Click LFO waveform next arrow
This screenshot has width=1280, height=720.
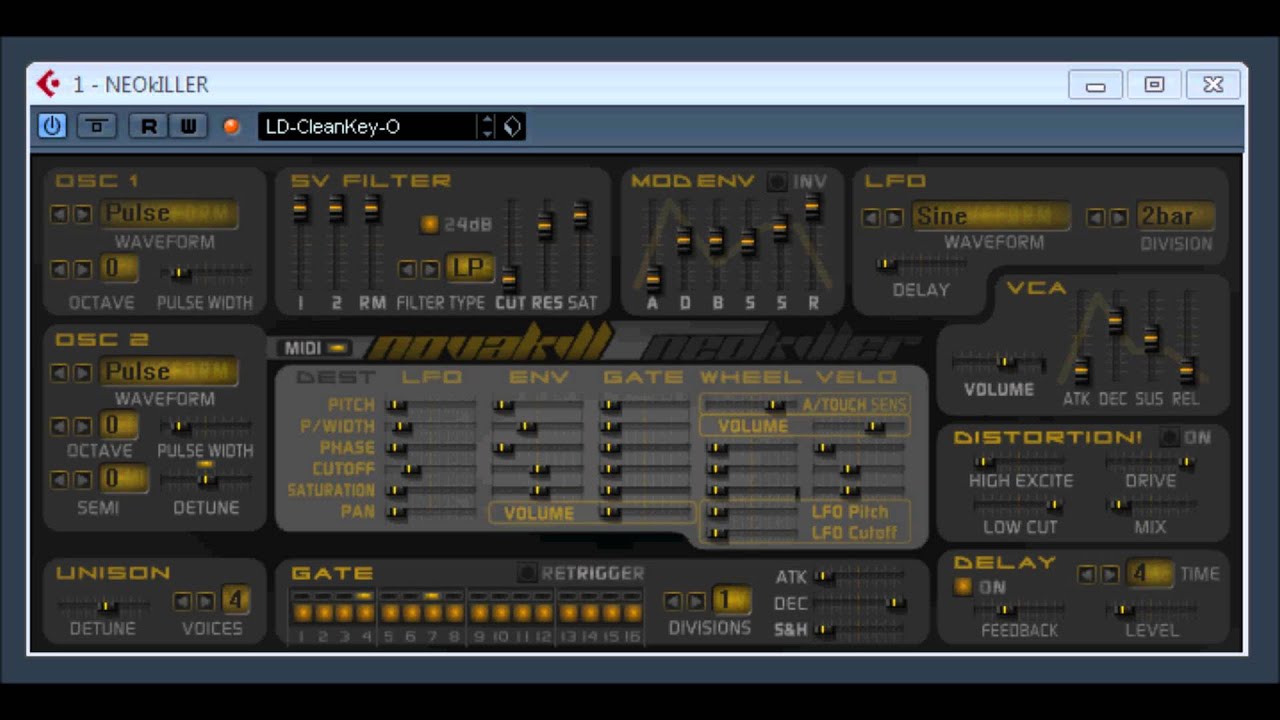click(x=894, y=218)
